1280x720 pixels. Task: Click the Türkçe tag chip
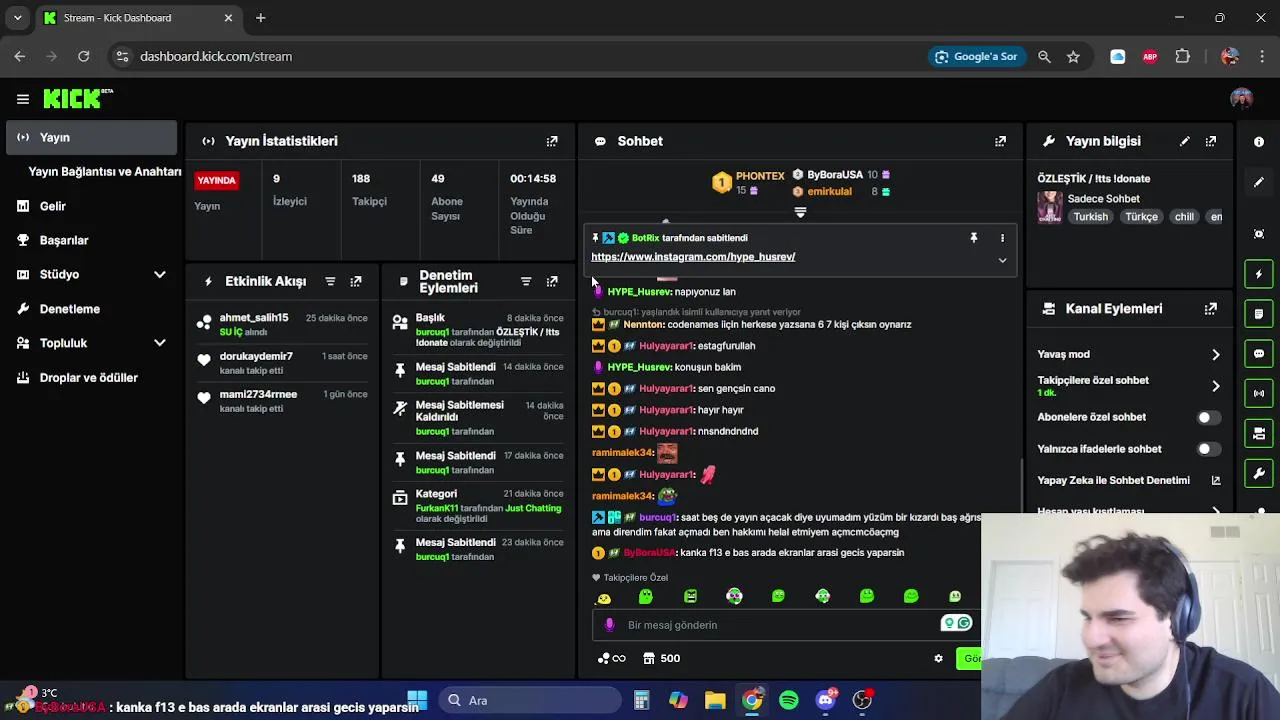(1141, 217)
